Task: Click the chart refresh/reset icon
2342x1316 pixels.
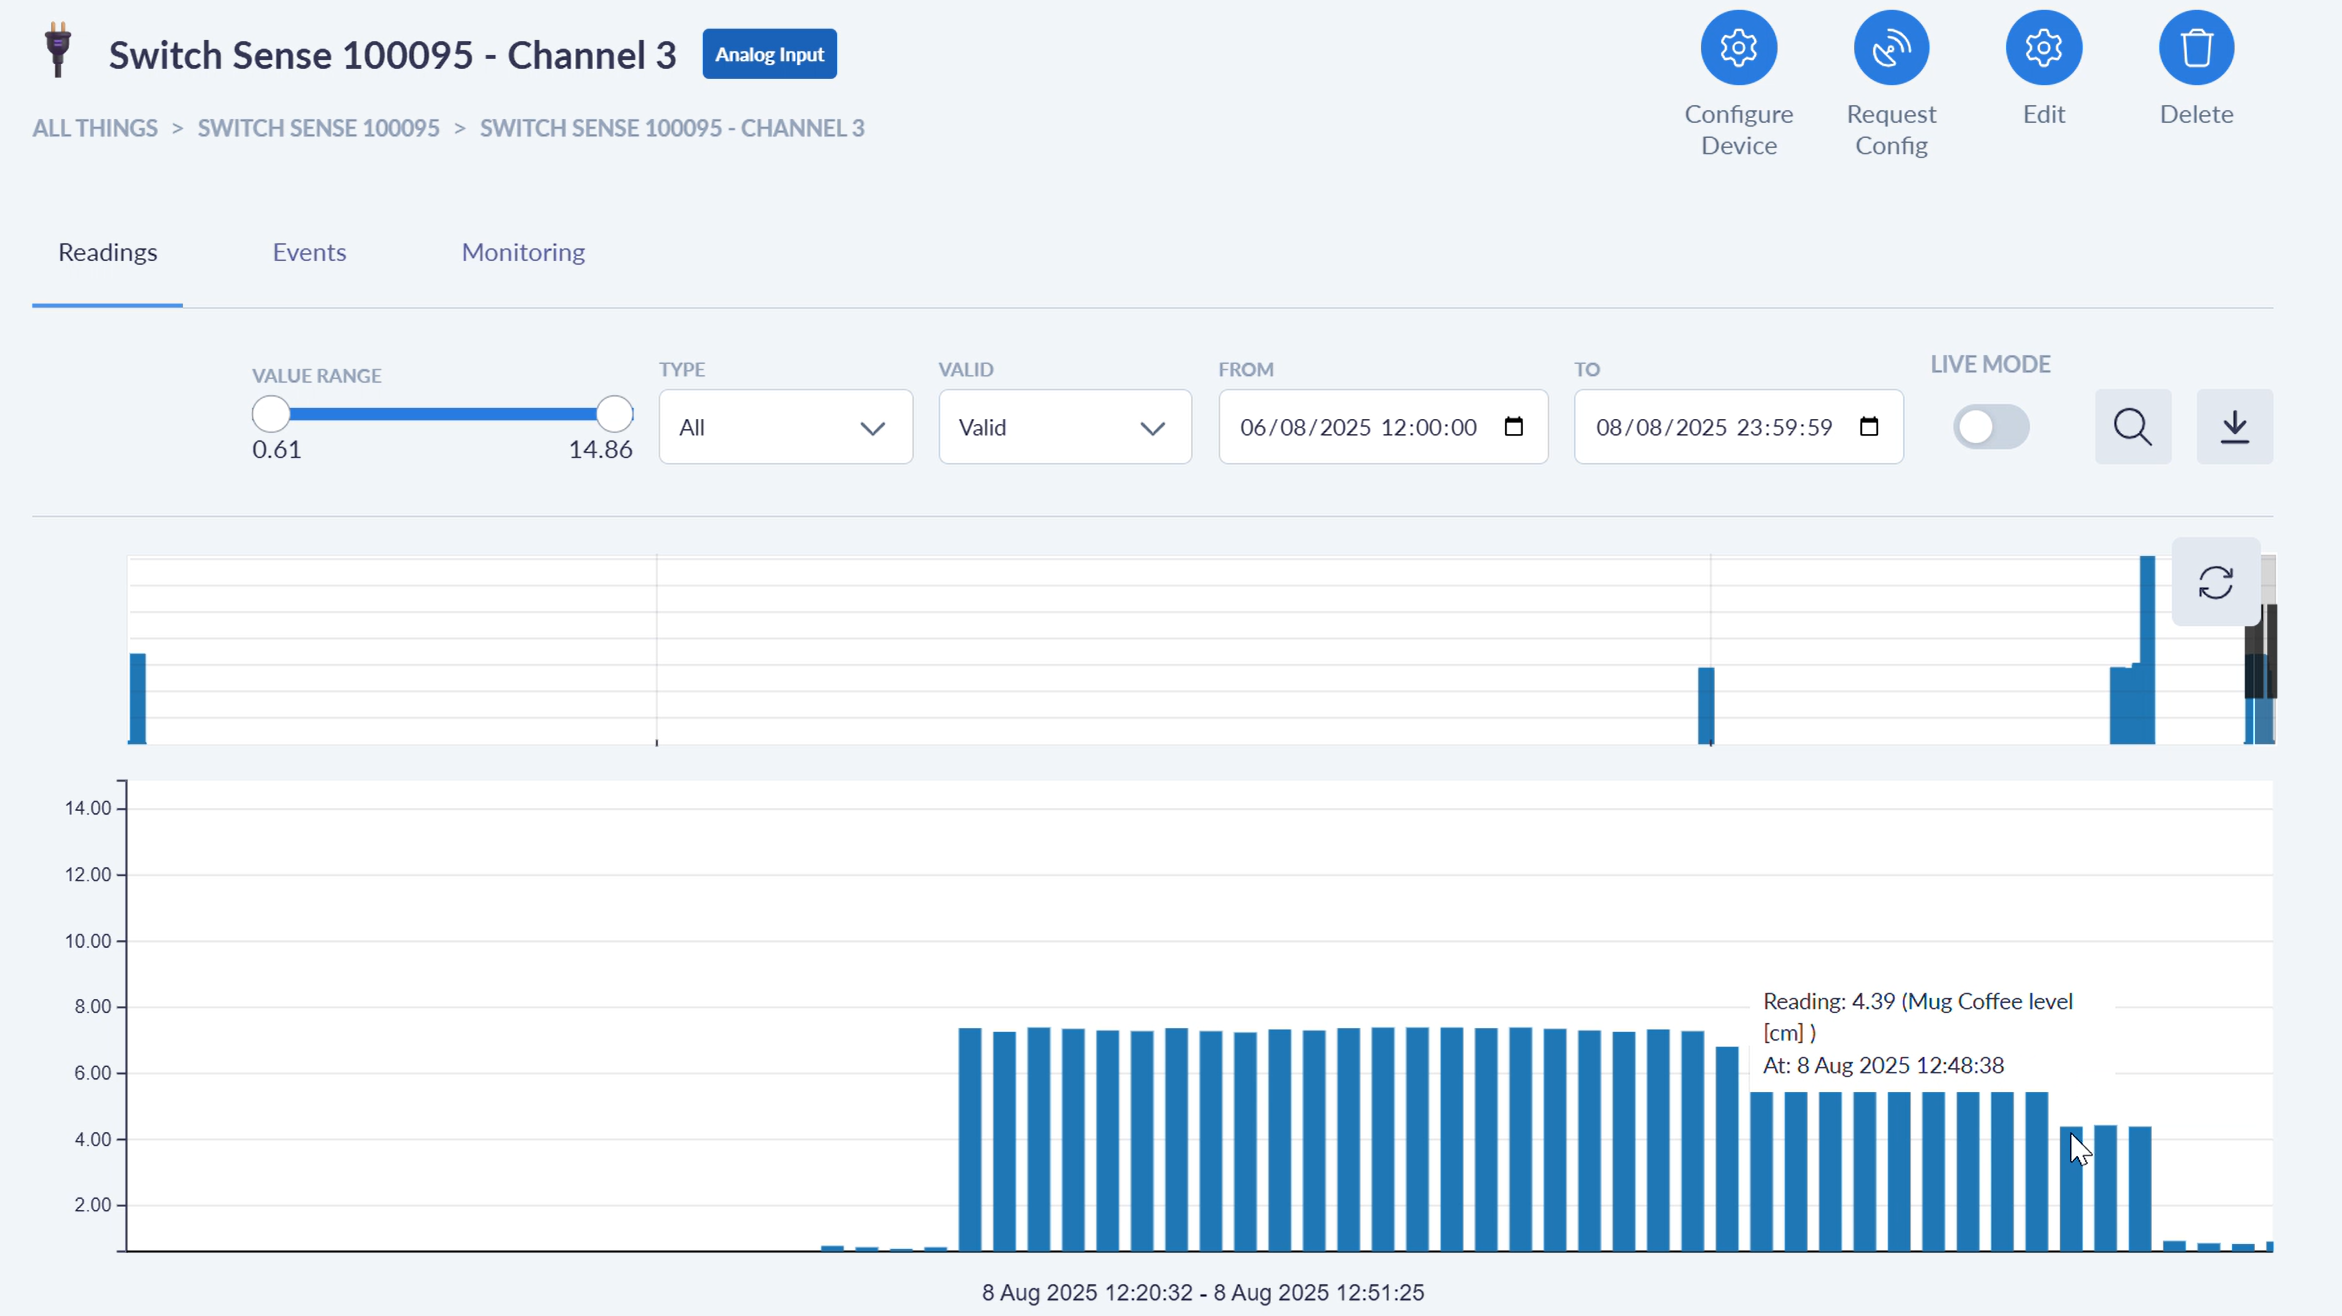Action: pyautogui.click(x=2215, y=582)
